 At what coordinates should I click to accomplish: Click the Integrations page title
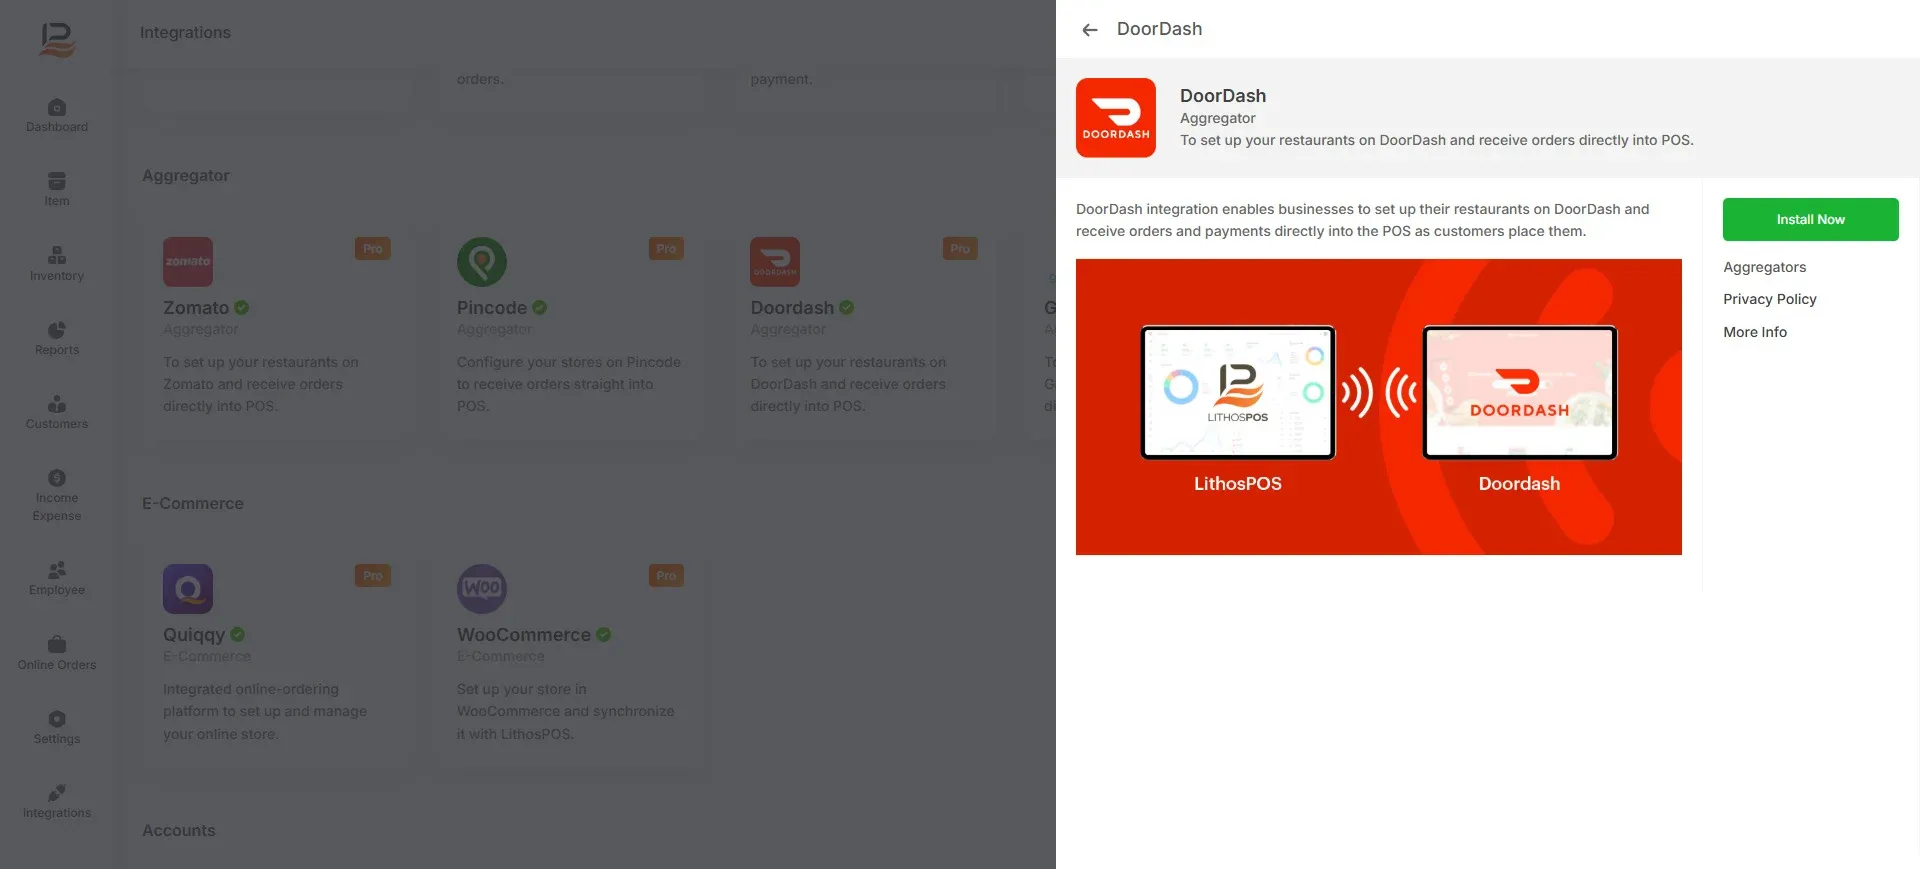(185, 33)
